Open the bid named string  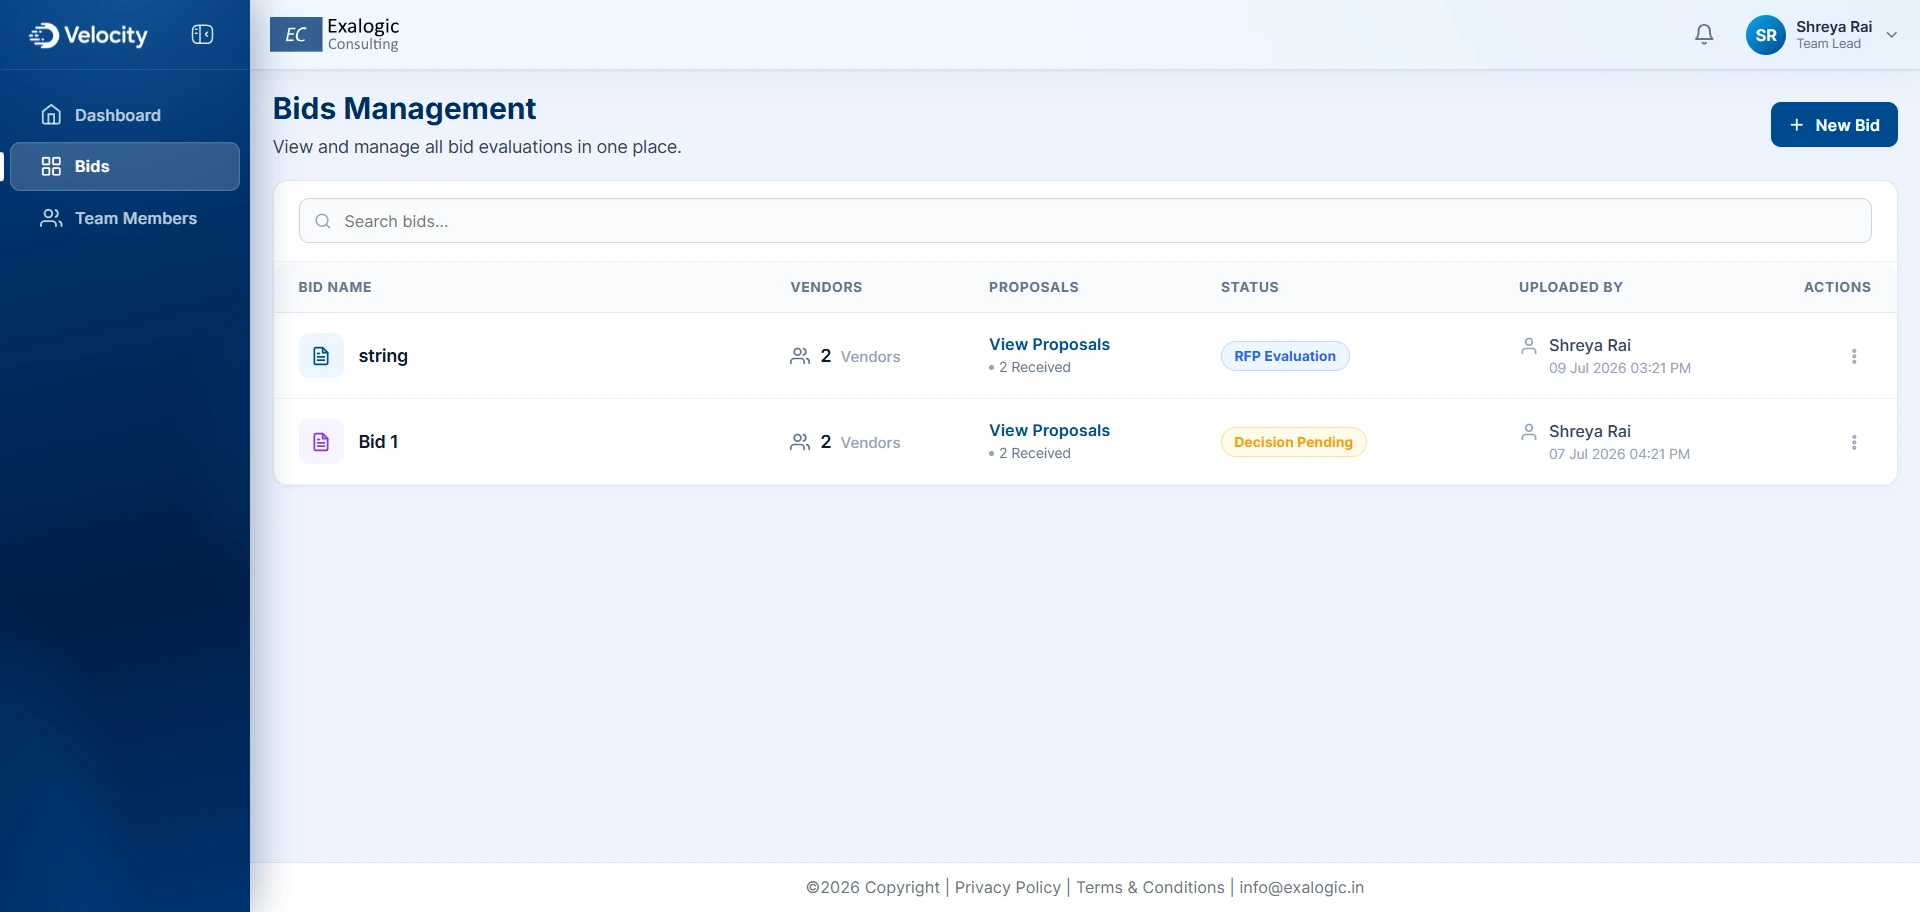[x=383, y=356]
